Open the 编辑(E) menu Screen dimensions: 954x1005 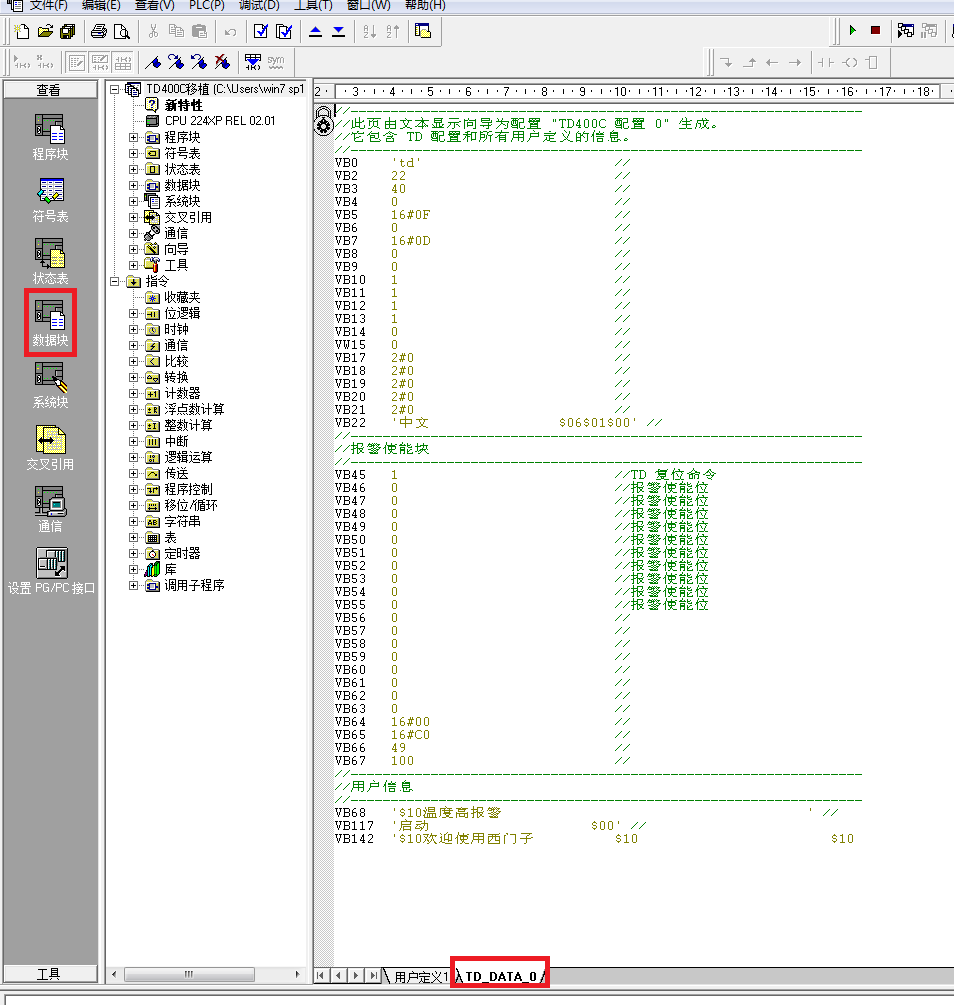101,5
